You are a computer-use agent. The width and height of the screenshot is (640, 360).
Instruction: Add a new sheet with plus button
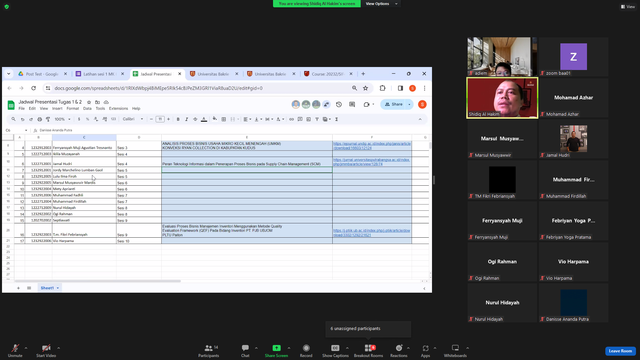point(18,288)
